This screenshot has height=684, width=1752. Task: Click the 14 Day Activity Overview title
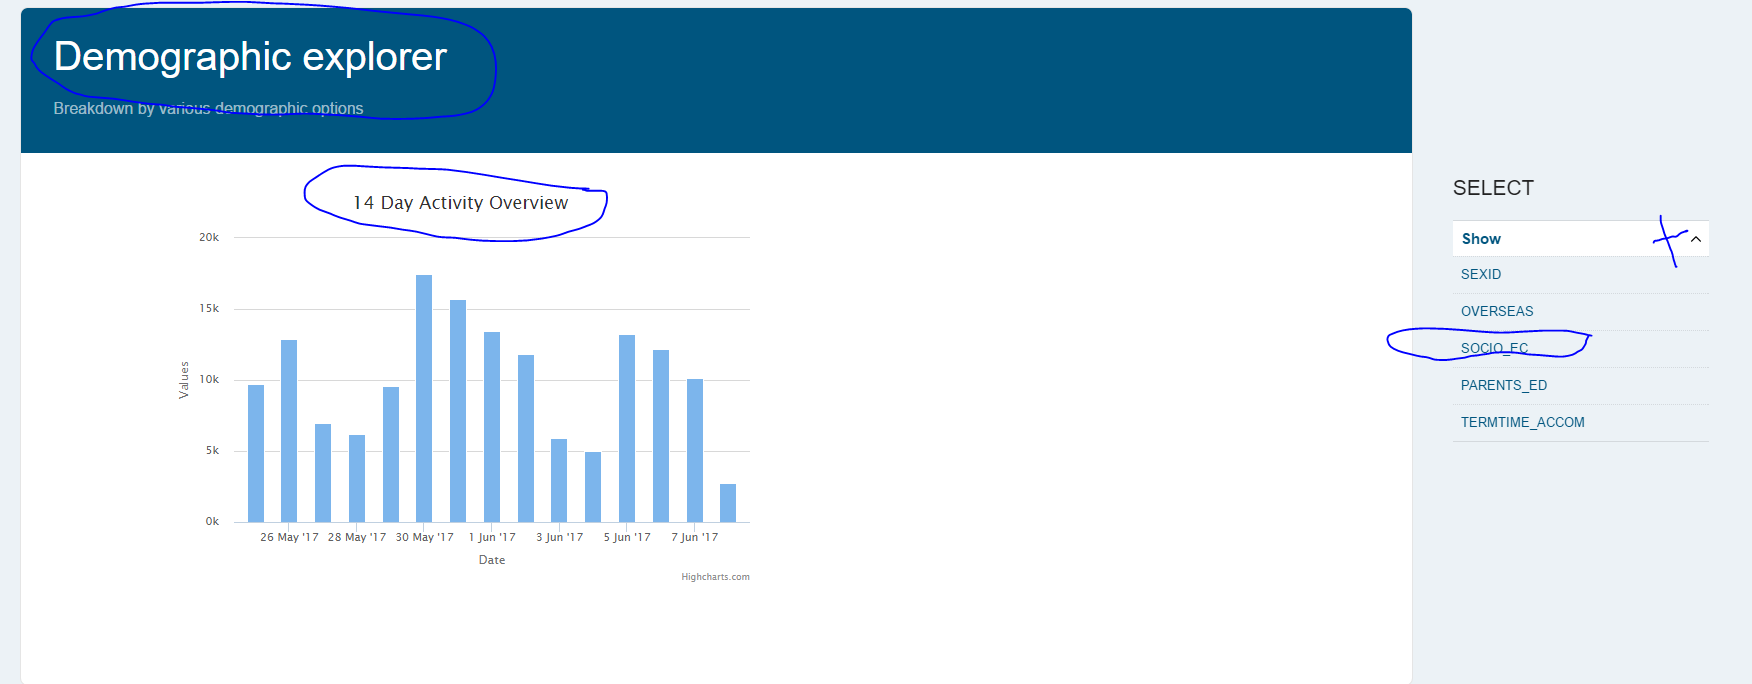tap(460, 203)
